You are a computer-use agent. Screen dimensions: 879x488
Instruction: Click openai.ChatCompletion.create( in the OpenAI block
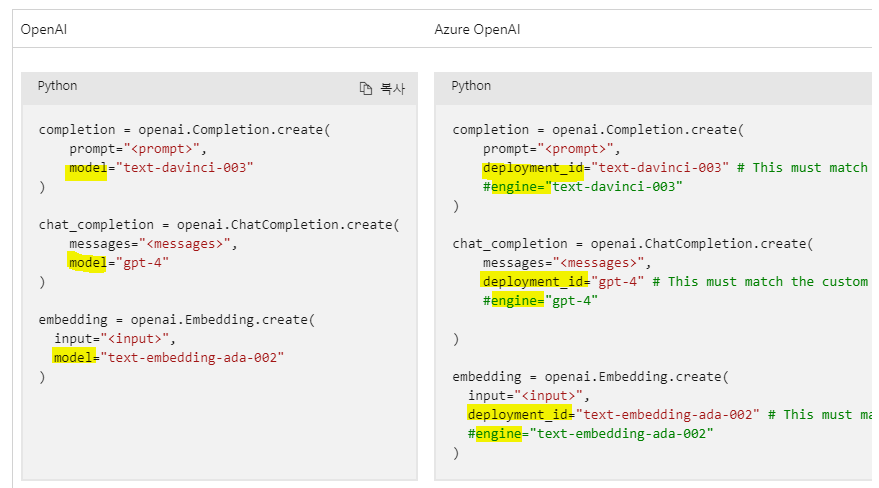tap(288, 225)
